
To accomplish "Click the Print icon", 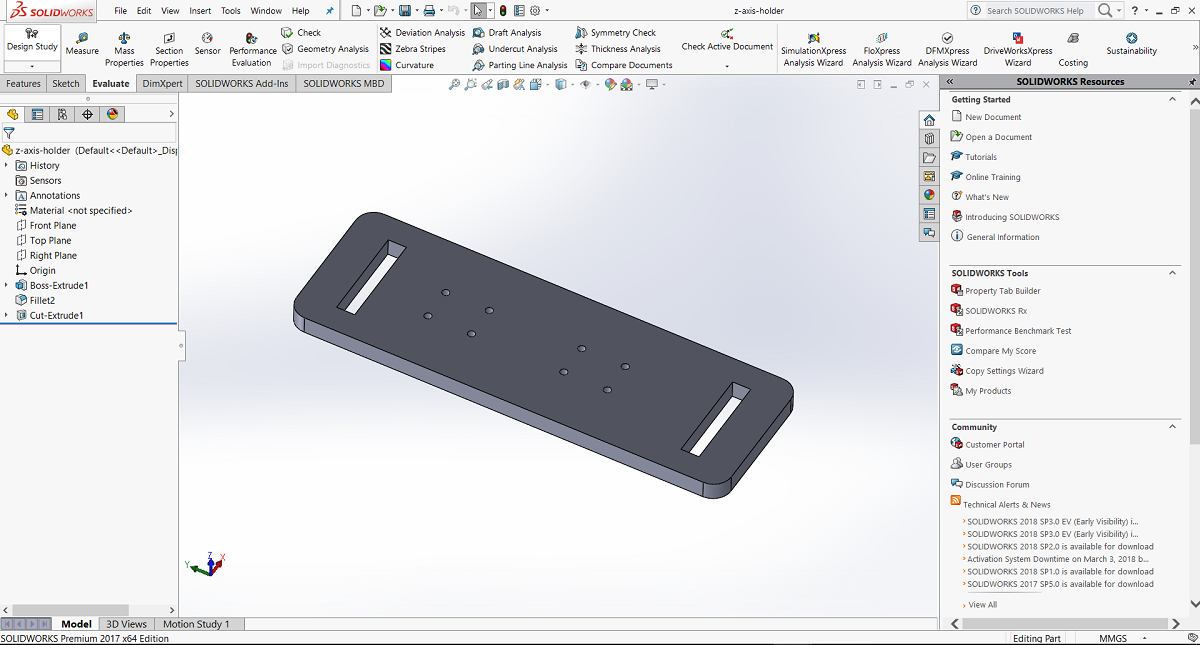I will [x=429, y=10].
